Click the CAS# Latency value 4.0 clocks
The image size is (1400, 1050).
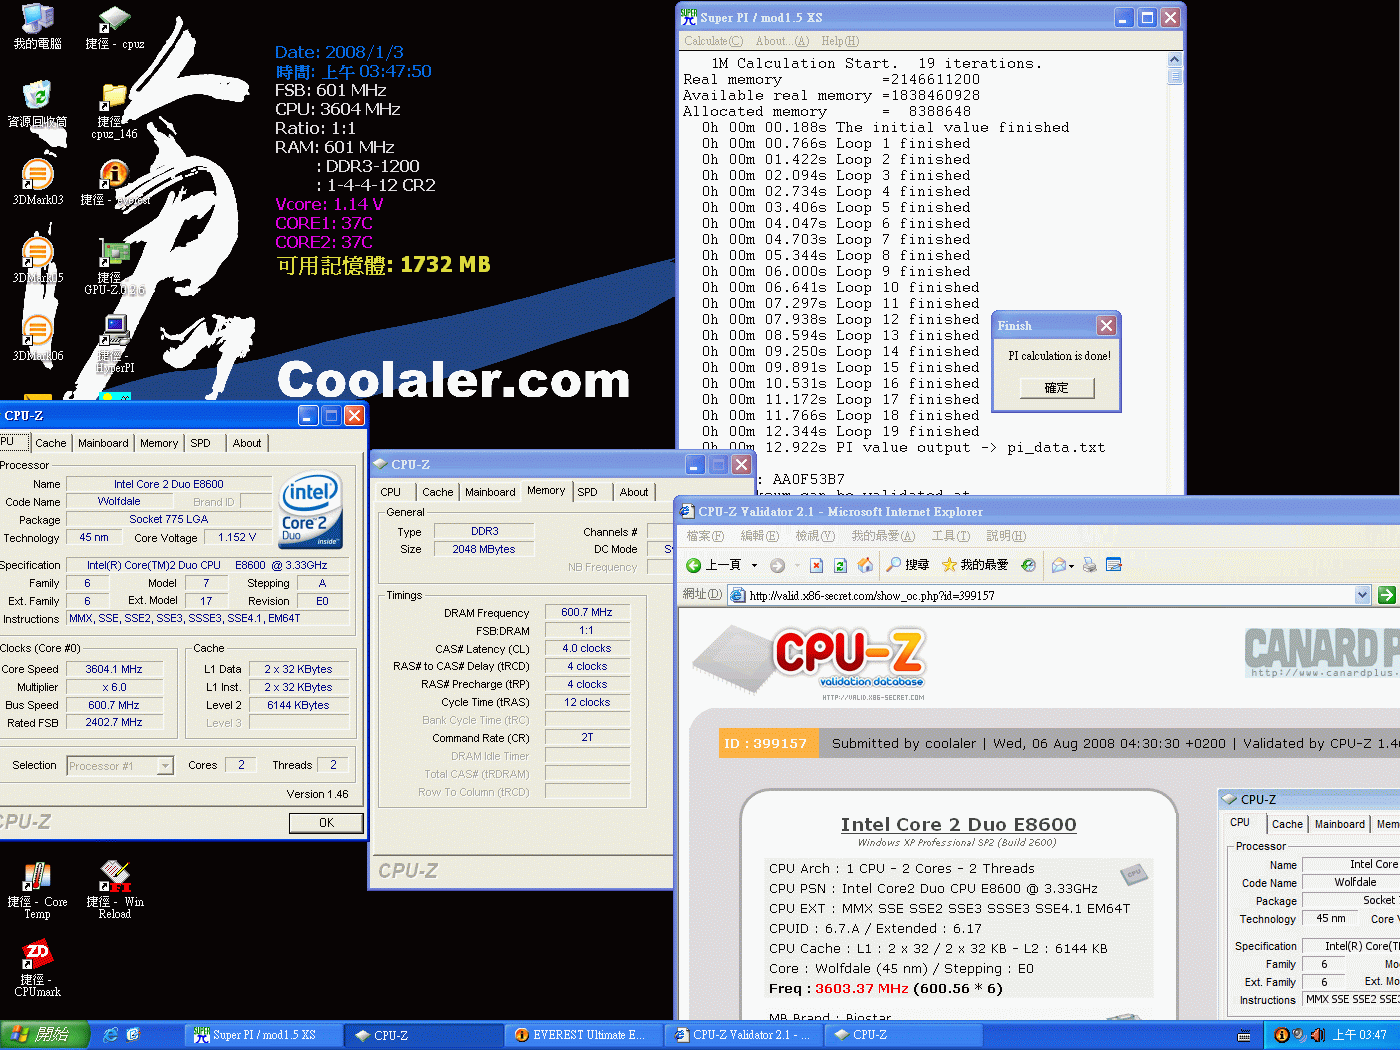[x=587, y=648]
